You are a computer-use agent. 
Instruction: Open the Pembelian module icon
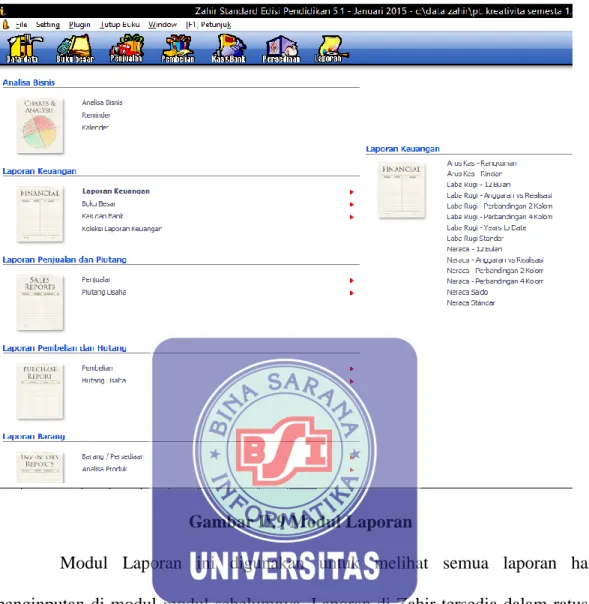coord(178,49)
